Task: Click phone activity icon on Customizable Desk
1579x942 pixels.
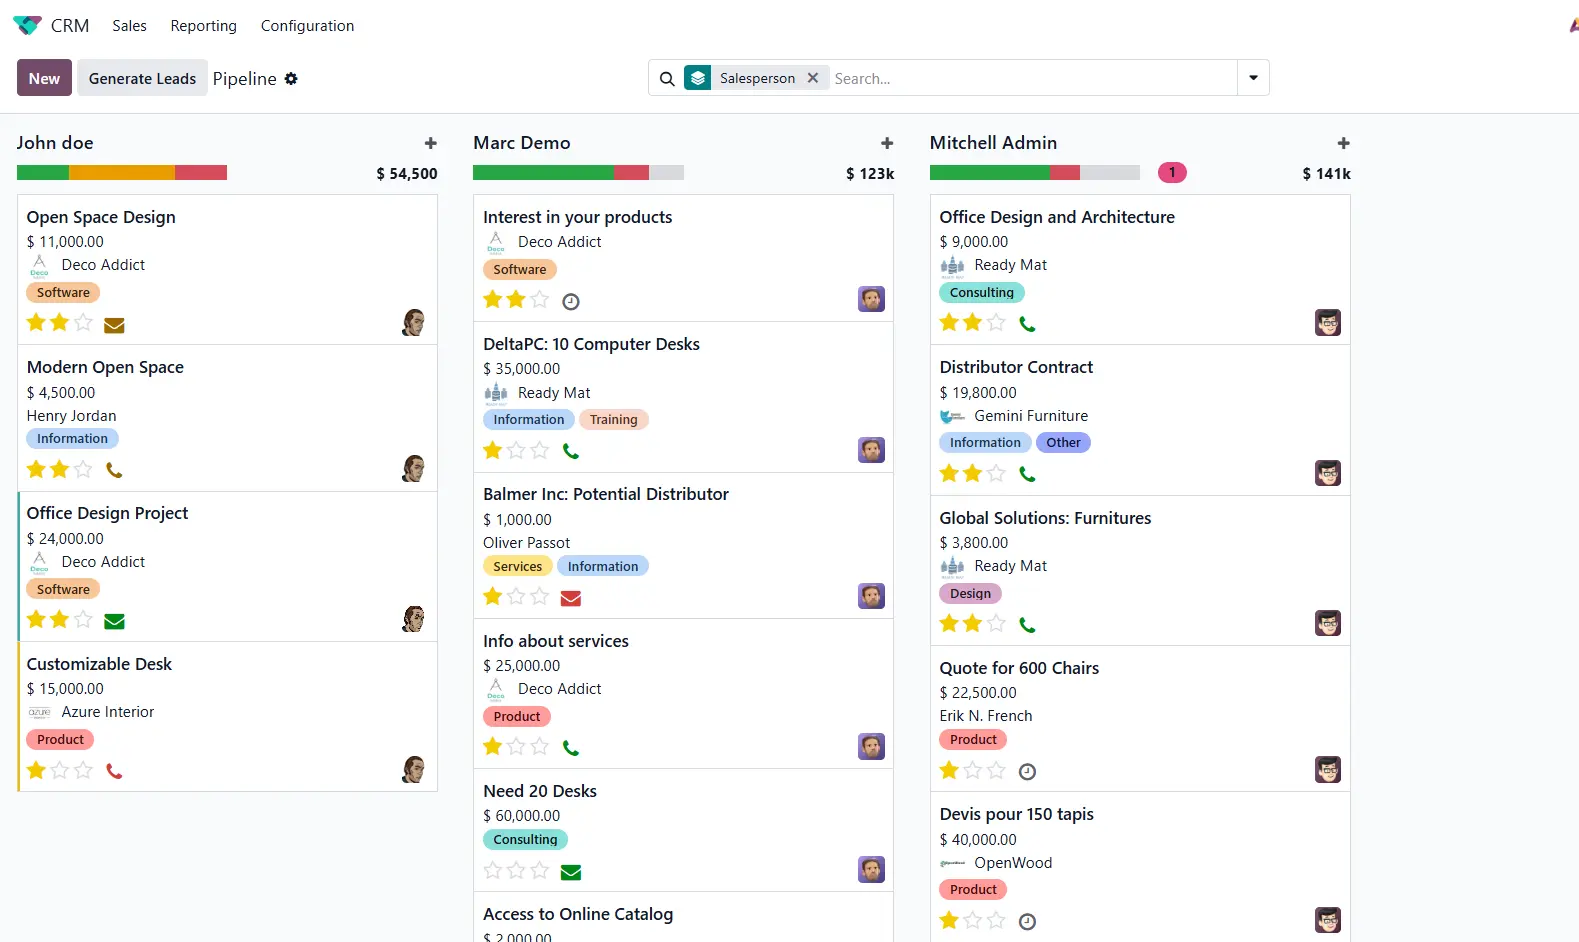Action: (x=114, y=771)
